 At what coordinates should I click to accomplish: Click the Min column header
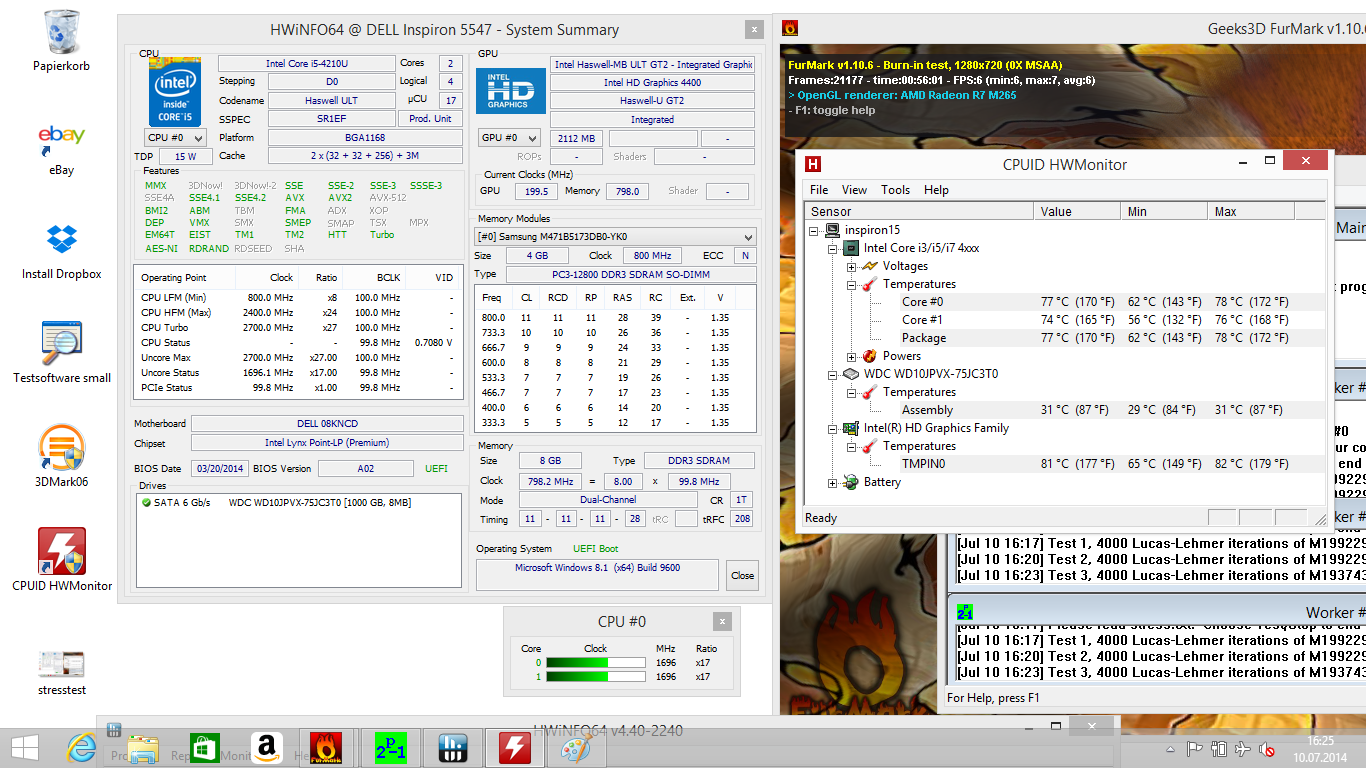click(x=1164, y=211)
